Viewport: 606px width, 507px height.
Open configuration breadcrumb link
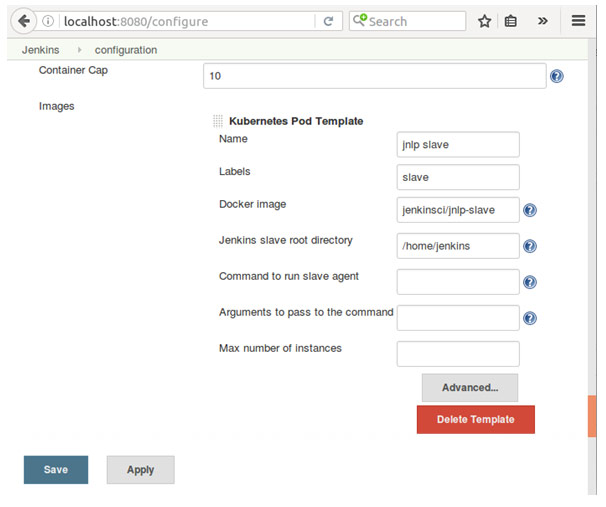click(x=126, y=50)
